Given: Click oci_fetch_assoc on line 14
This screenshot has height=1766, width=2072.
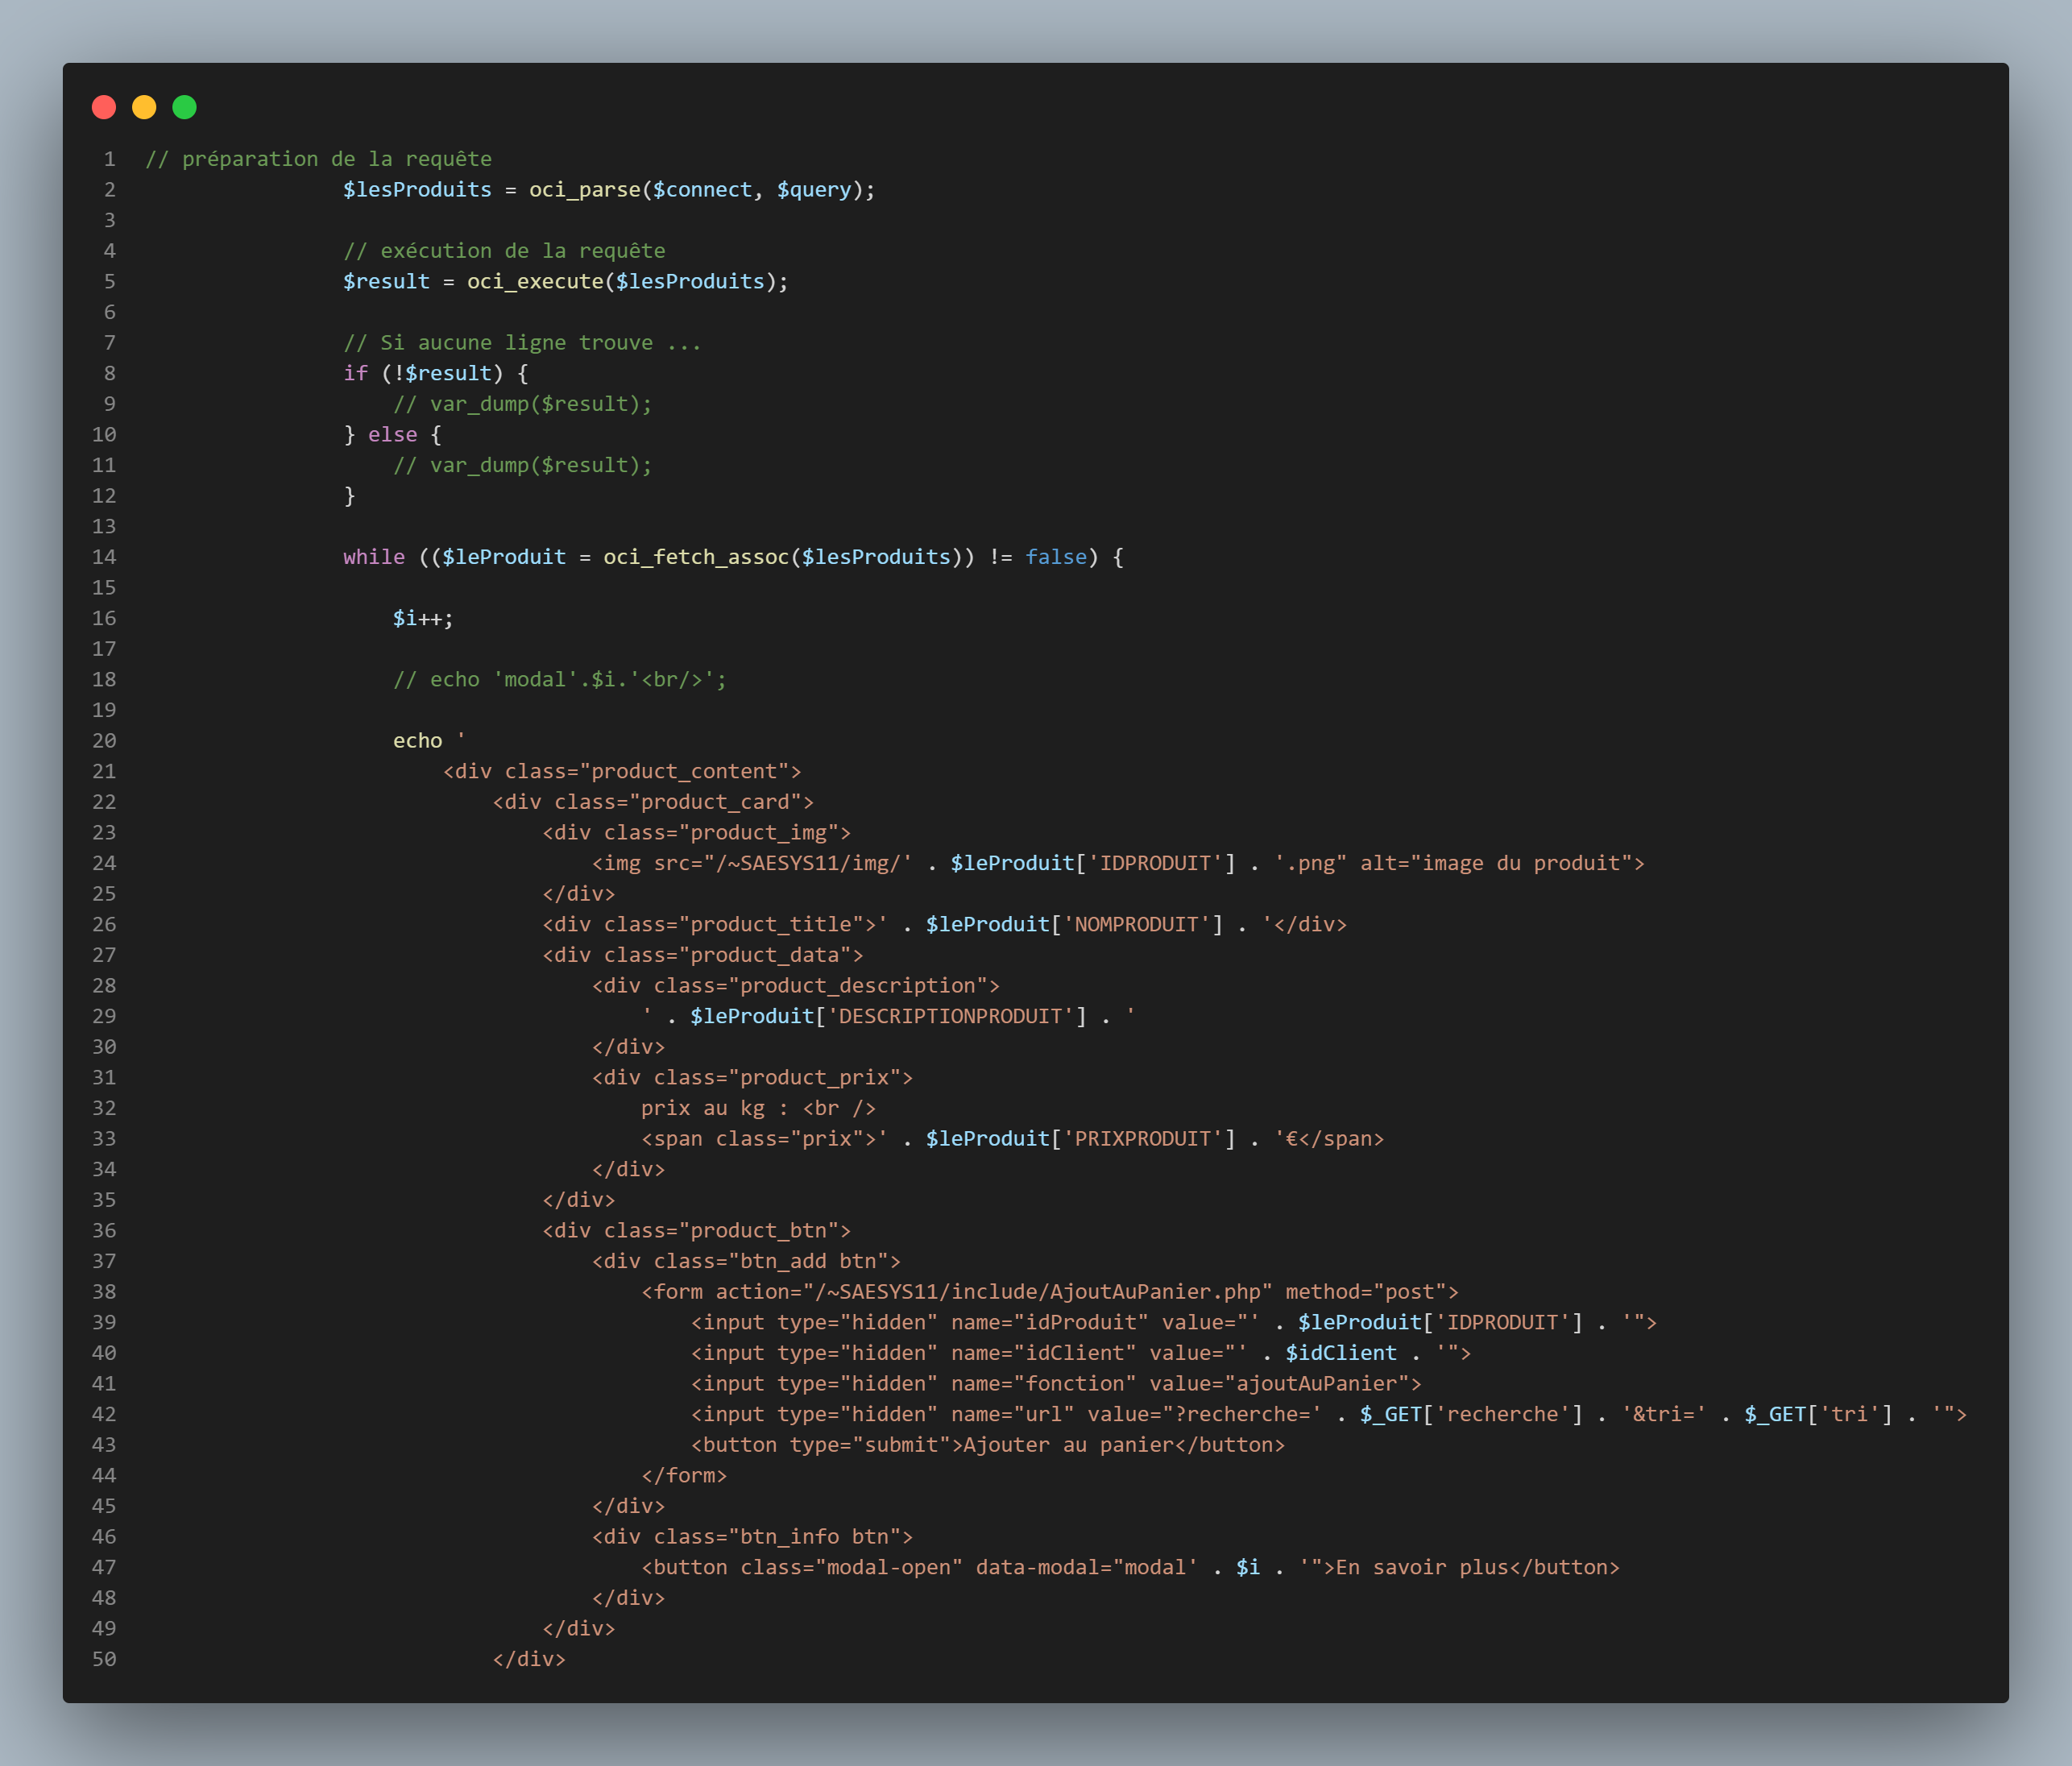Looking at the screenshot, I should click(x=696, y=557).
